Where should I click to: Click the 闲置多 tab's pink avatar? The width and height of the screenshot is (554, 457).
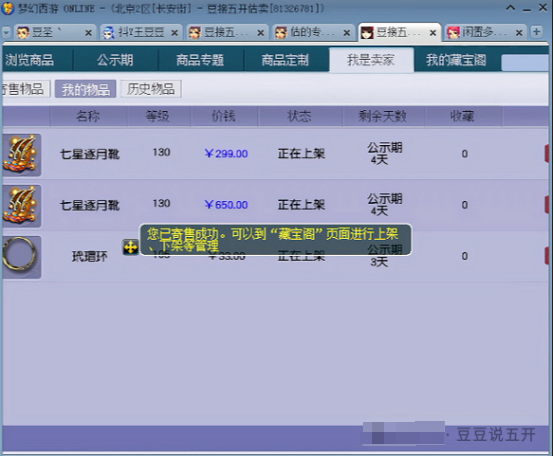[x=453, y=33]
